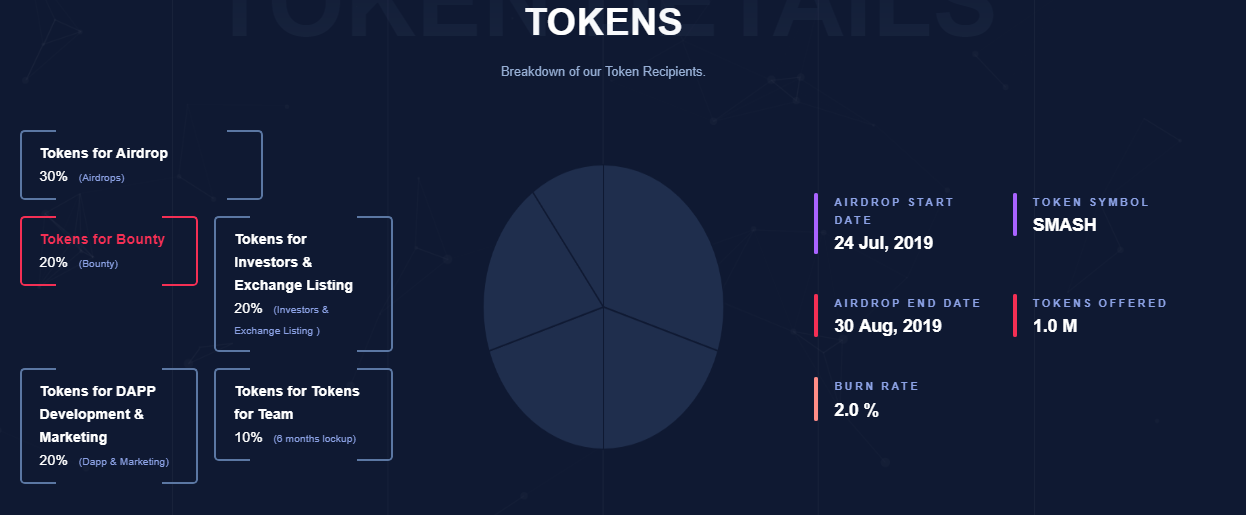Select the Tokens for Airdrop card title
1246x515 pixels.
[x=104, y=153]
